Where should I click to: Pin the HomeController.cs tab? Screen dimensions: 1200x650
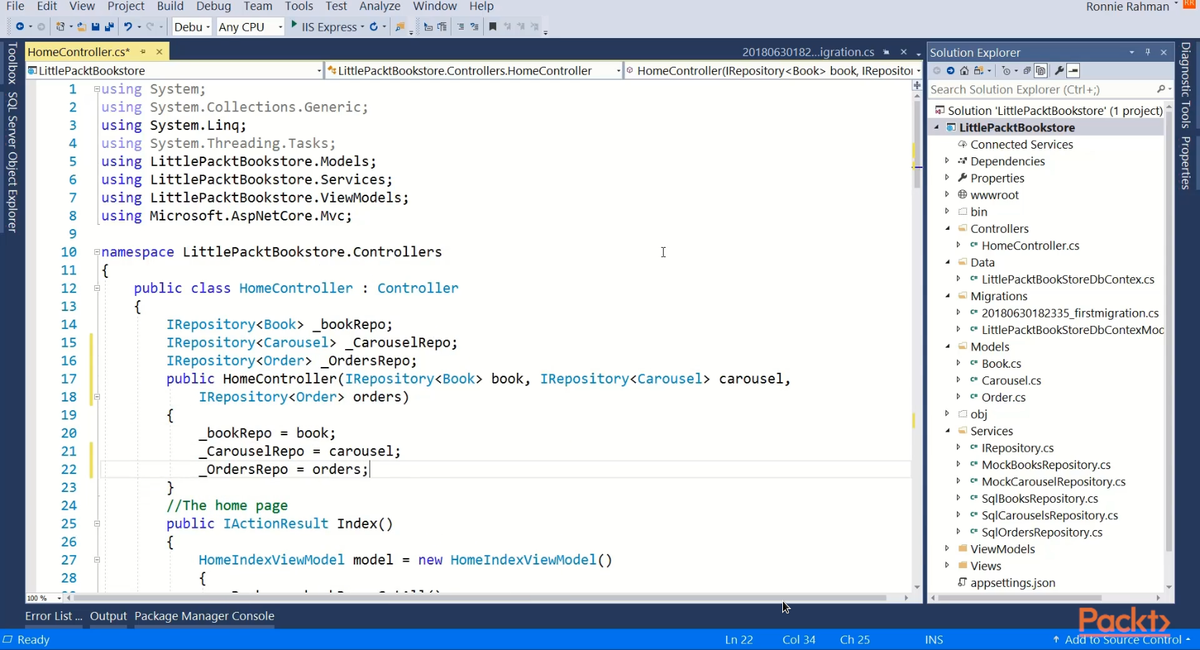pyautogui.click(x=143, y=51)
